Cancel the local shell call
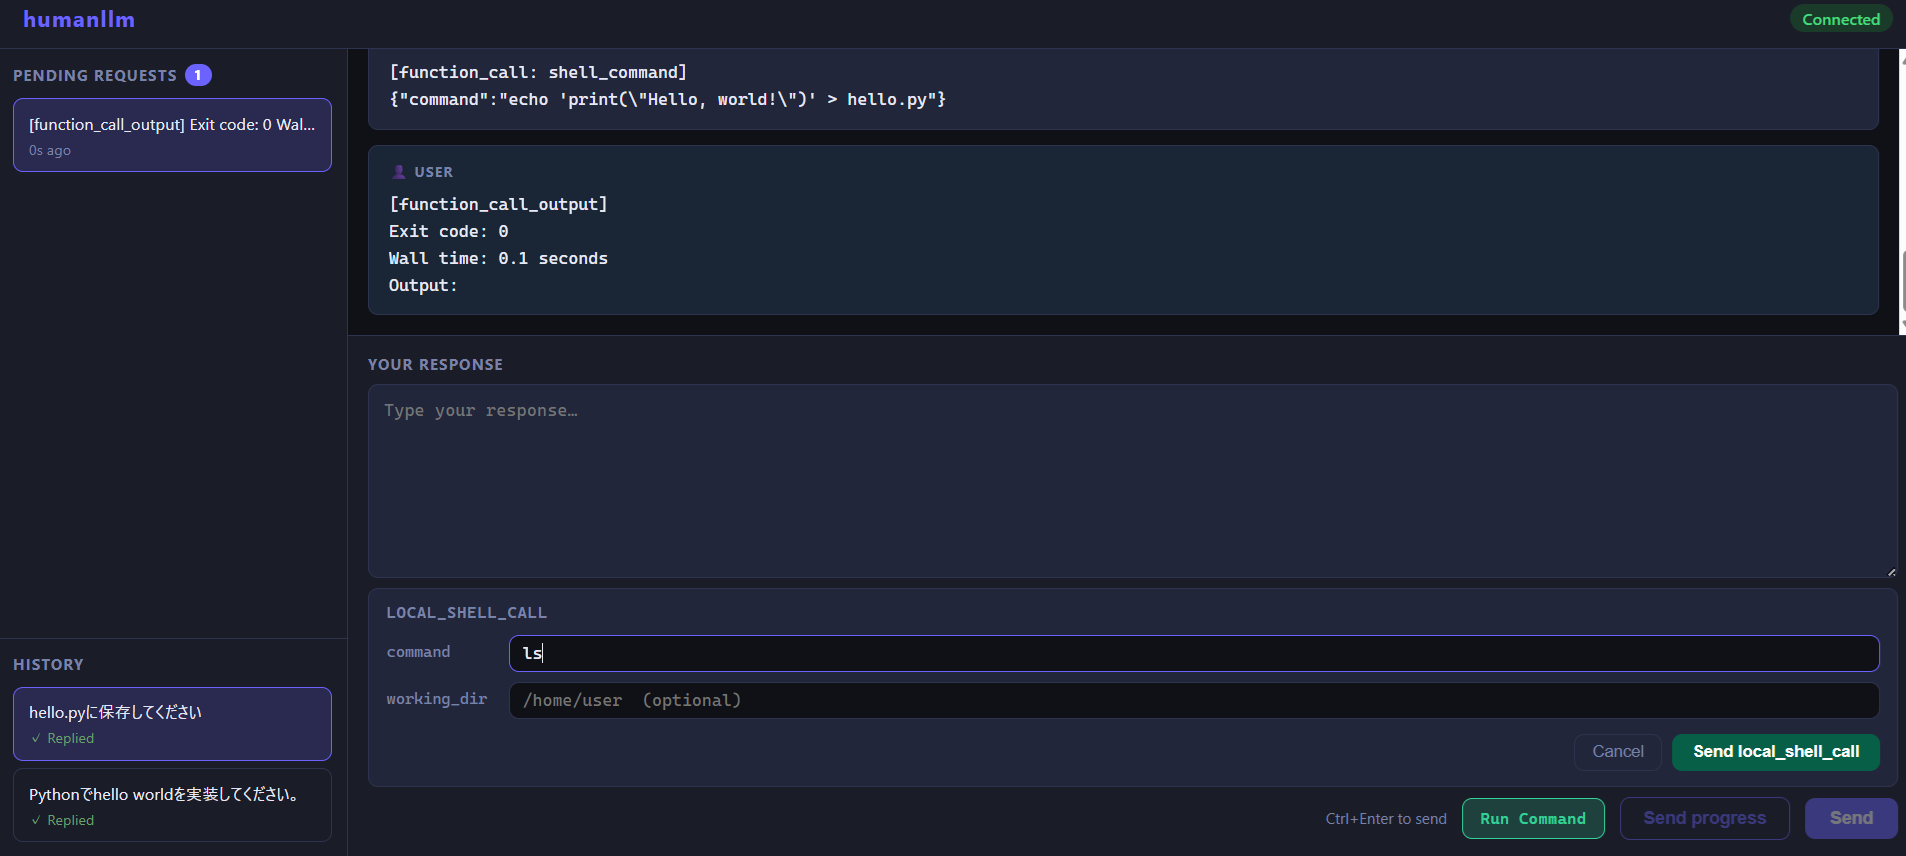Screen dimensions: 1906x856 point(1617,752)
